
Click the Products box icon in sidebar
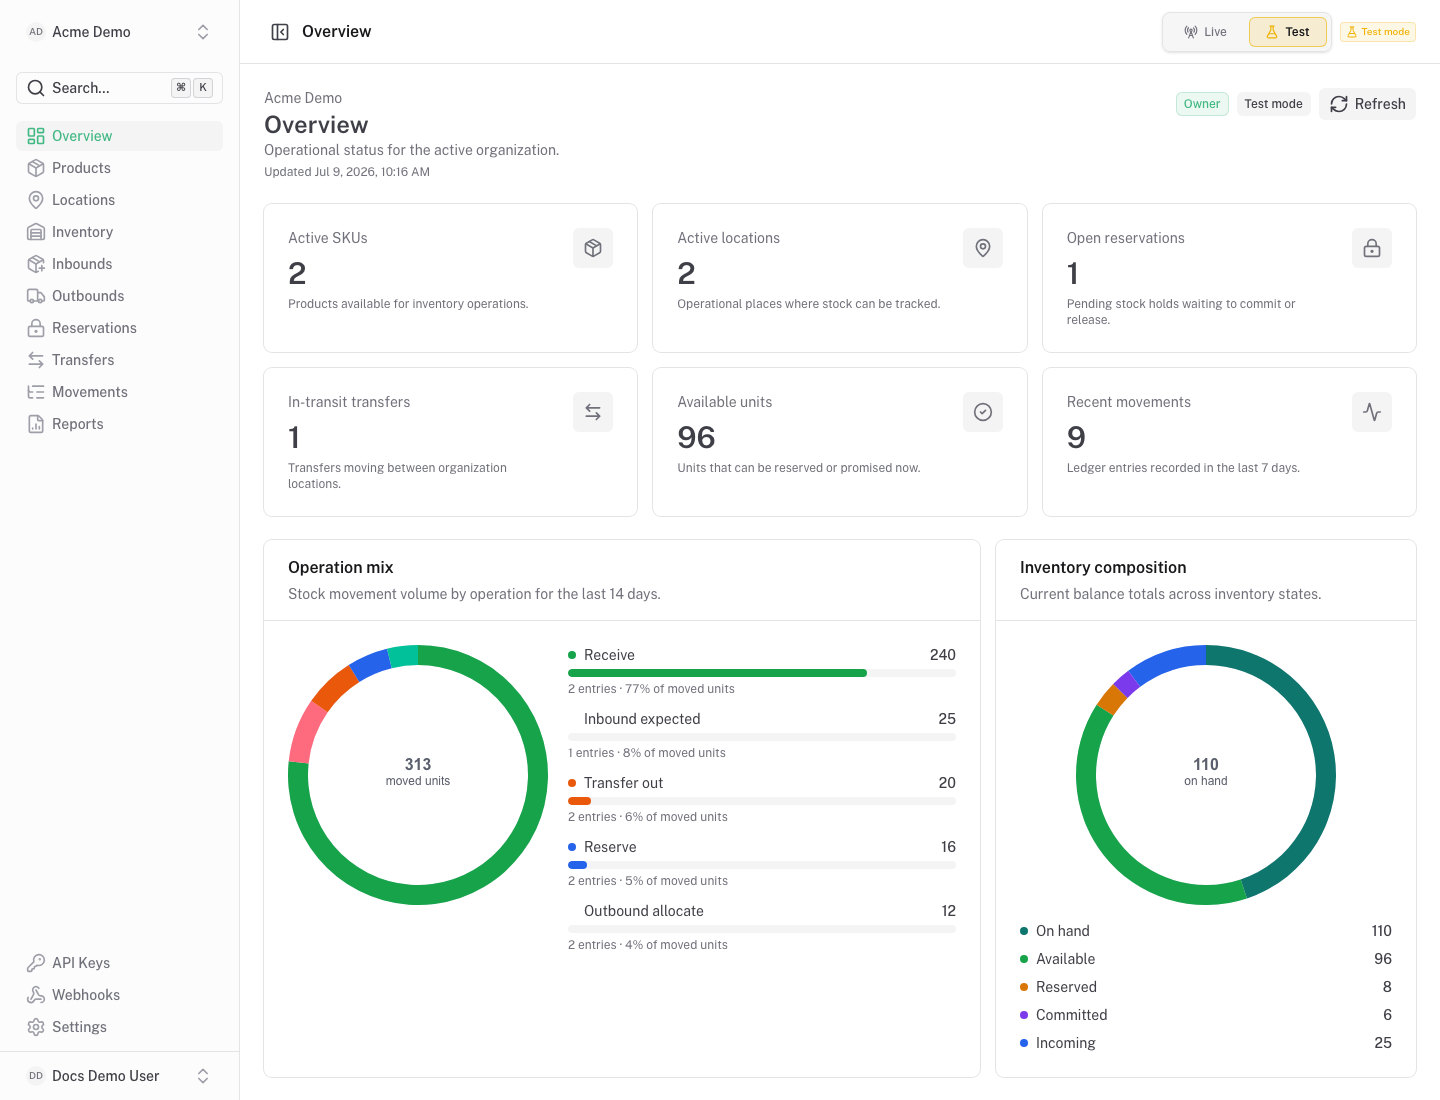click(x=36, y=168)
